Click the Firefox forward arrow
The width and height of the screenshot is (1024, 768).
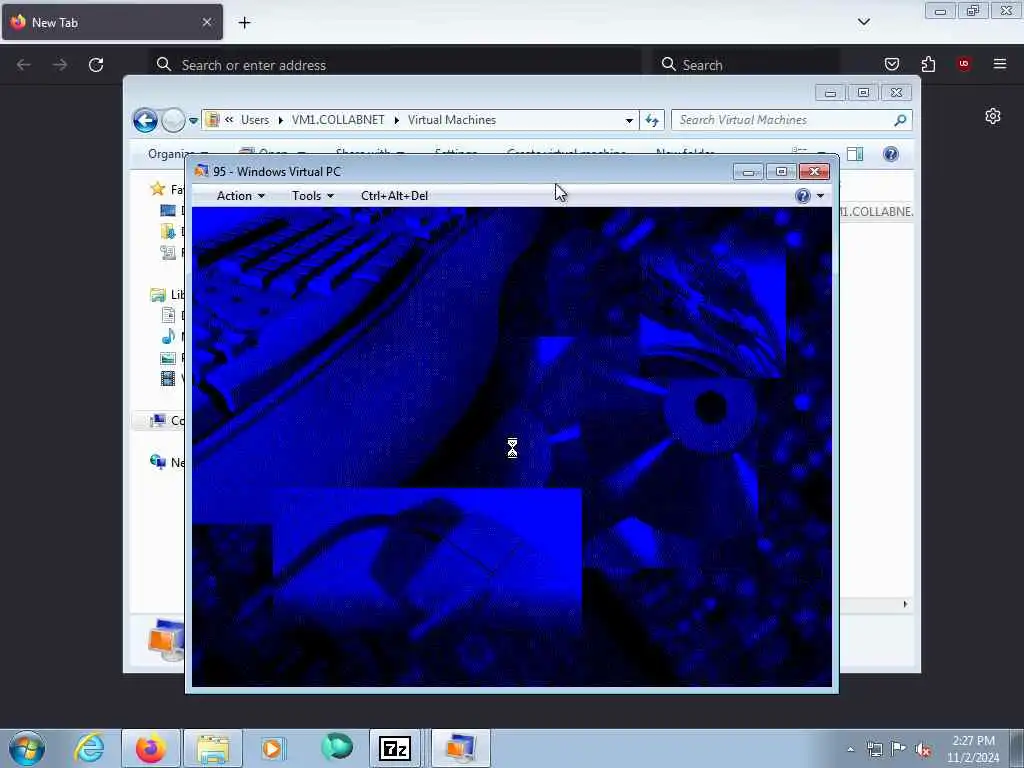tap(60, 65)
